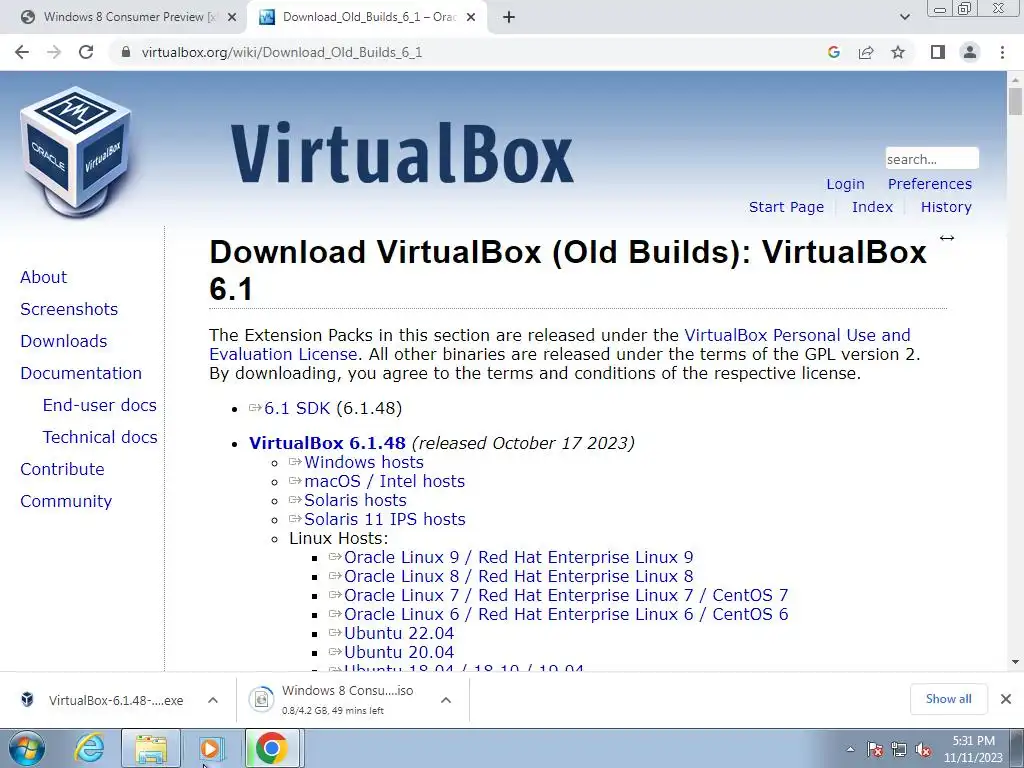
Task: Open Windows Media Player on taskbar
Action: 211,748
